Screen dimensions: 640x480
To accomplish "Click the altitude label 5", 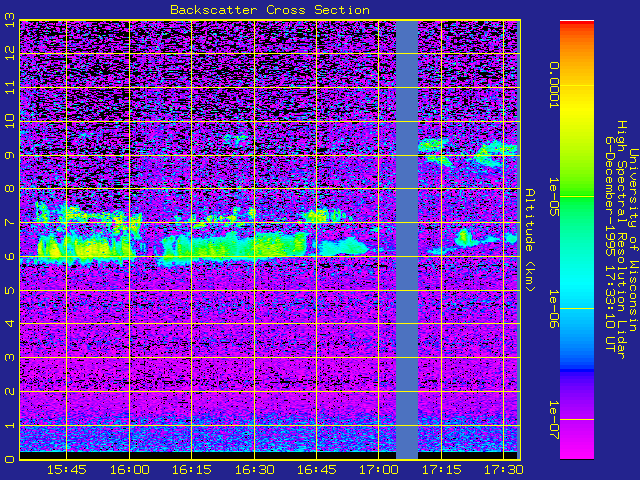I will tap(10, 290).
